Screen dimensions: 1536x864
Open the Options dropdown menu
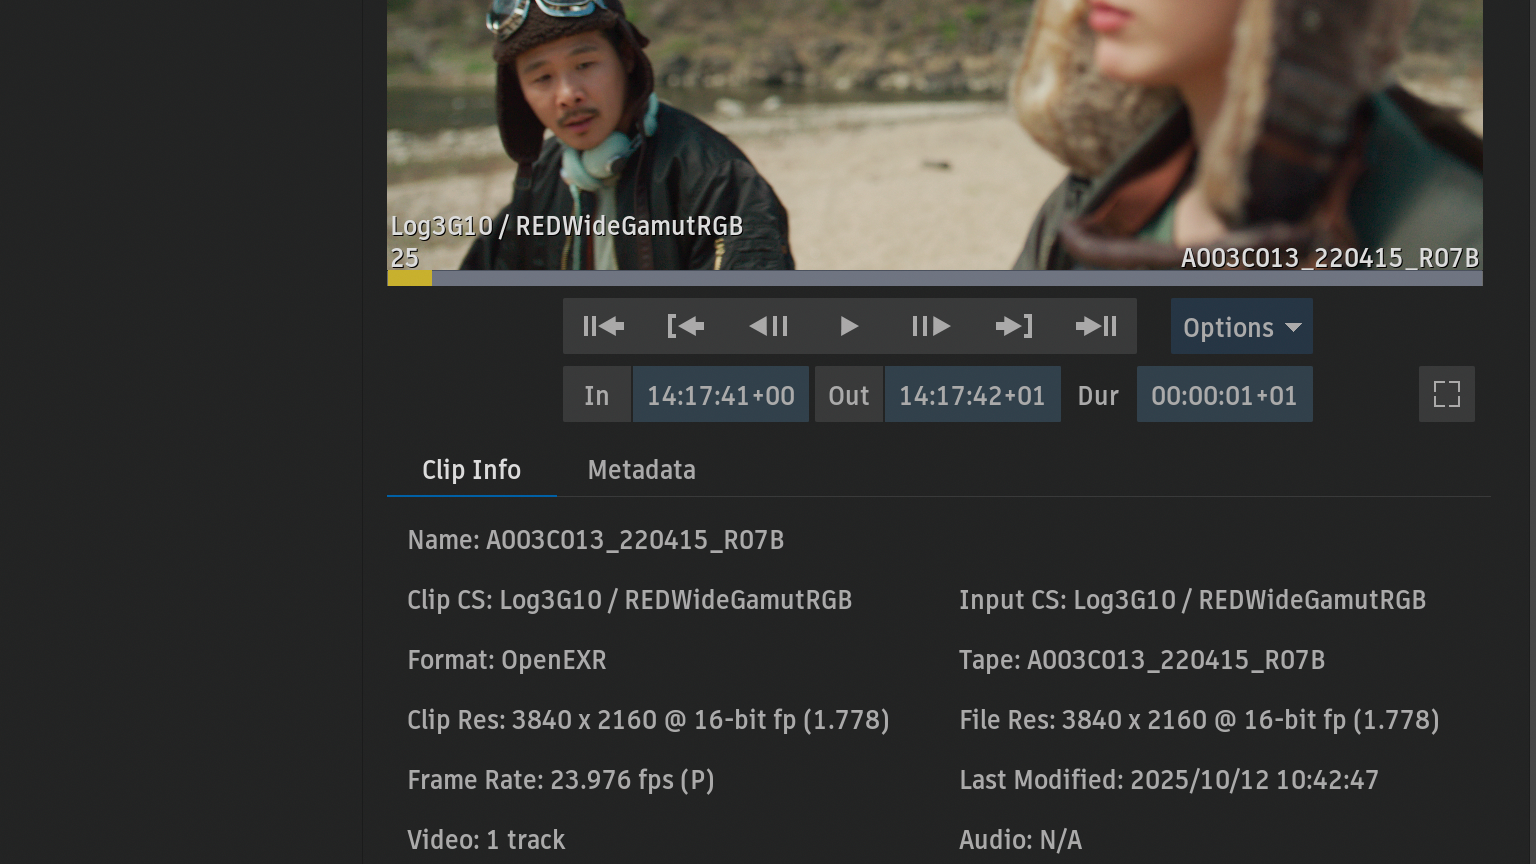1241,327
